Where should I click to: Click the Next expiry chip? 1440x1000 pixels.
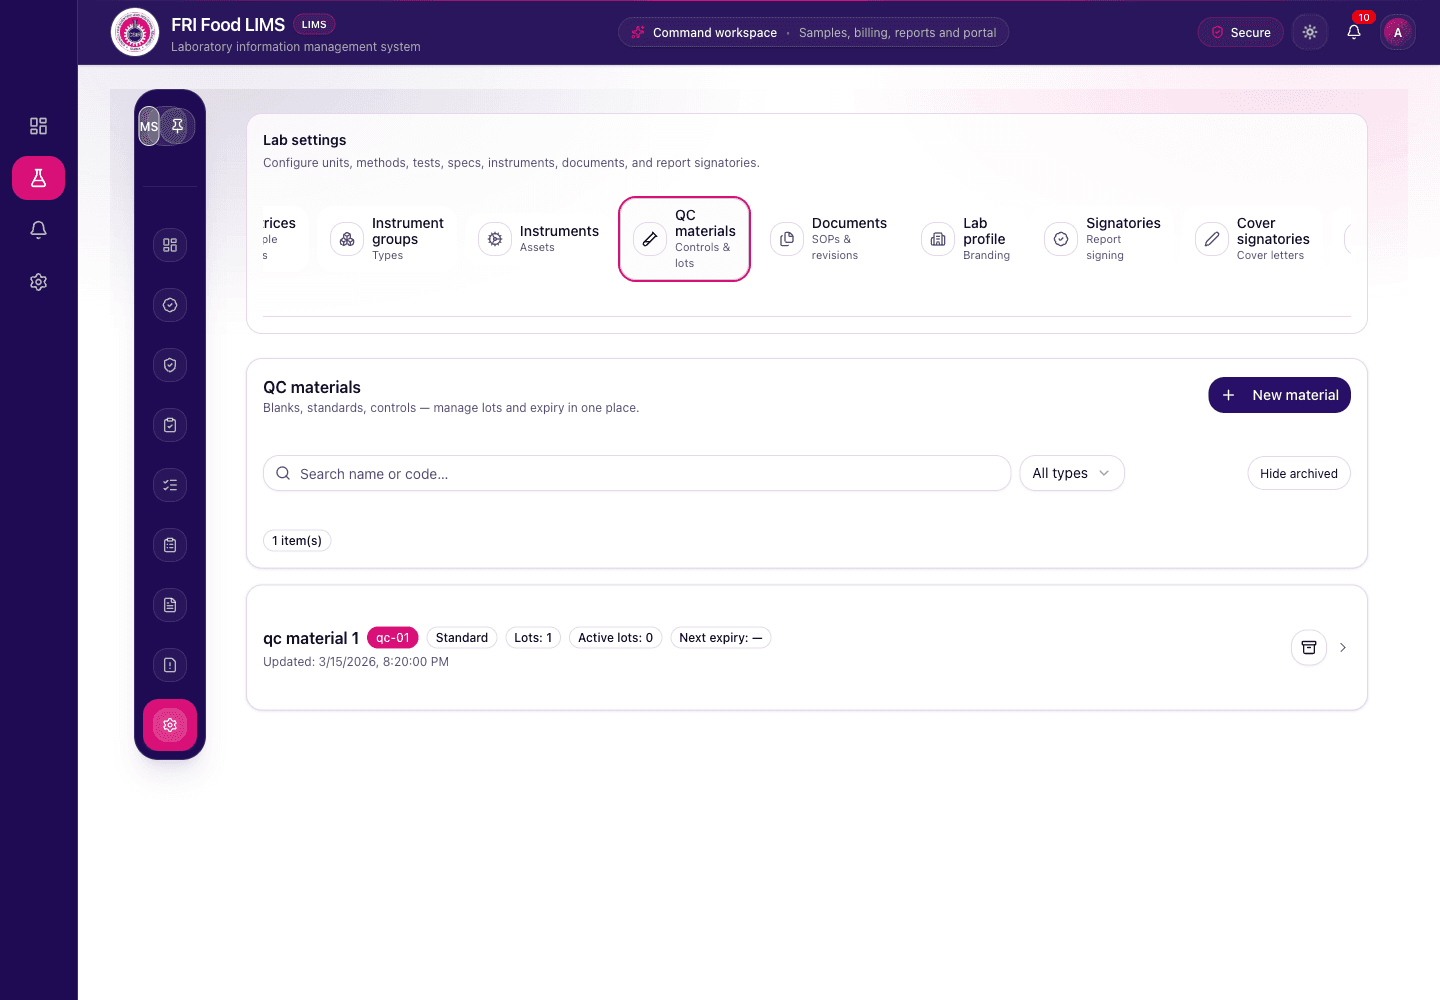(720, 638)
